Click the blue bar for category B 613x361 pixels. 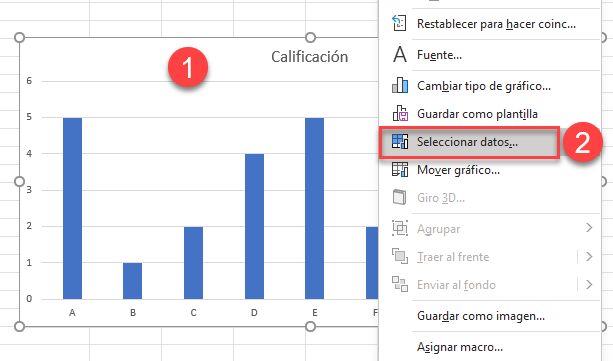click(x=133, y=281)
